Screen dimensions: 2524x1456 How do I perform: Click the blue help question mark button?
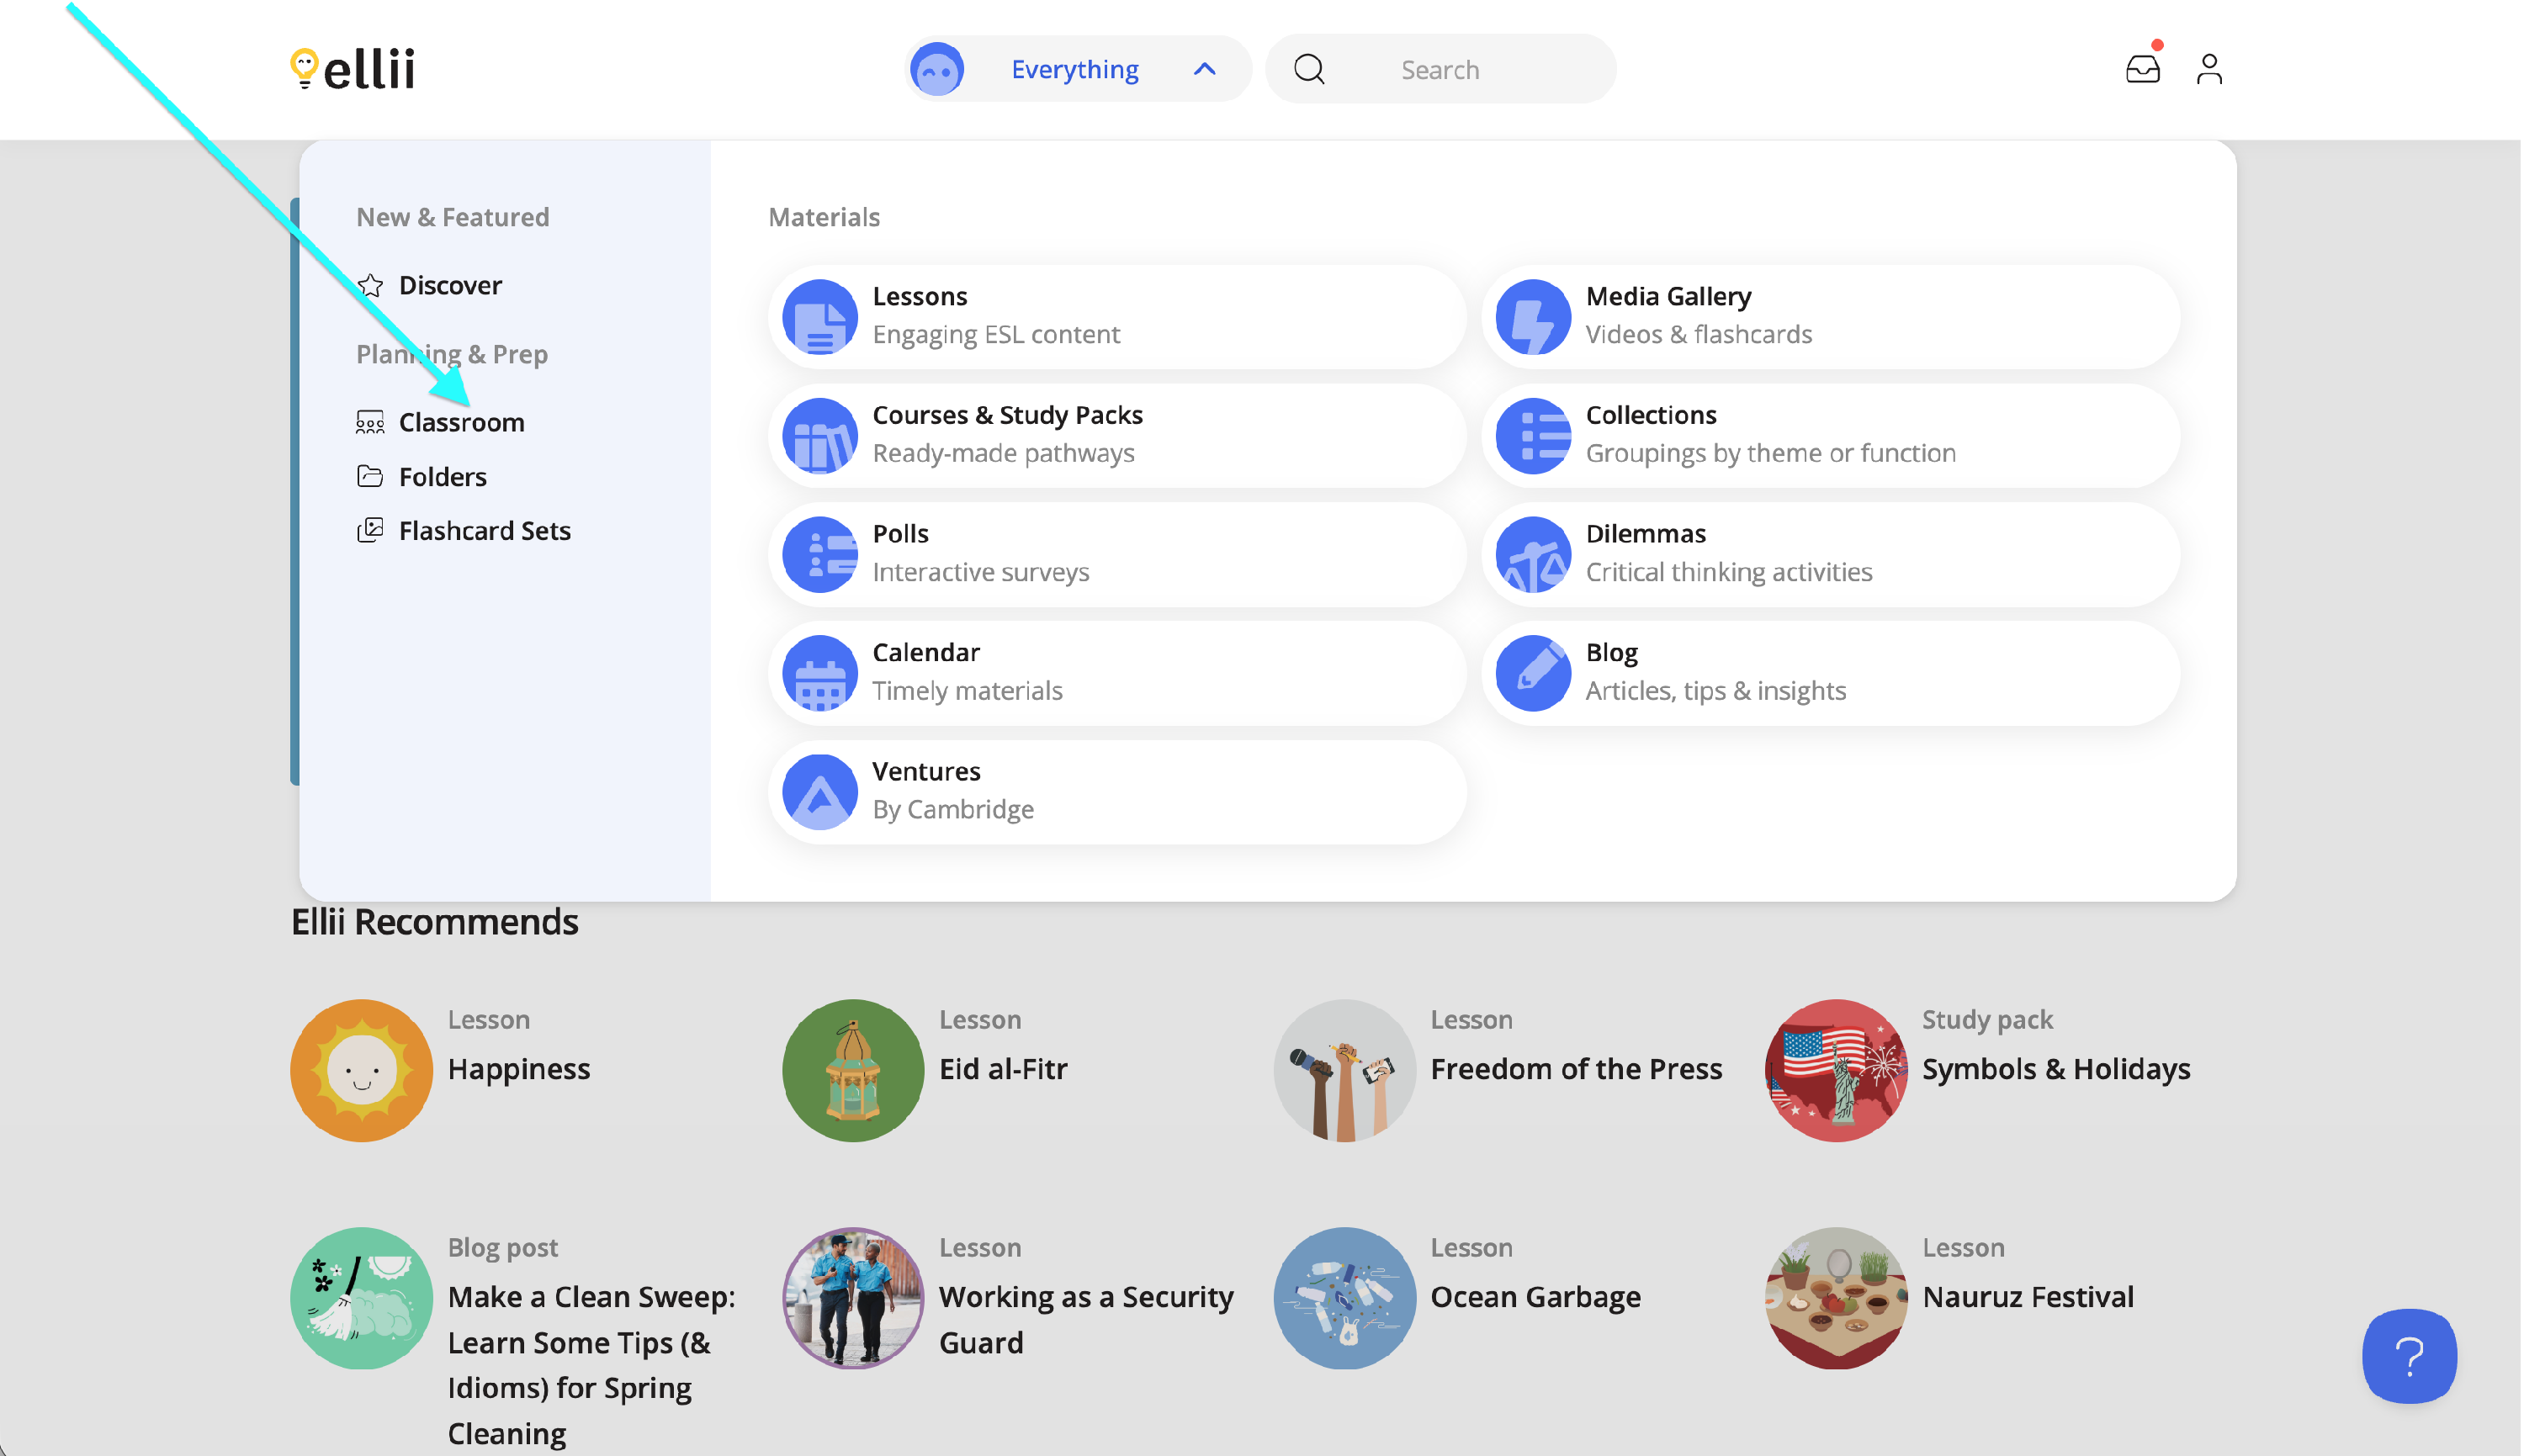[x=2410, y=1356]
